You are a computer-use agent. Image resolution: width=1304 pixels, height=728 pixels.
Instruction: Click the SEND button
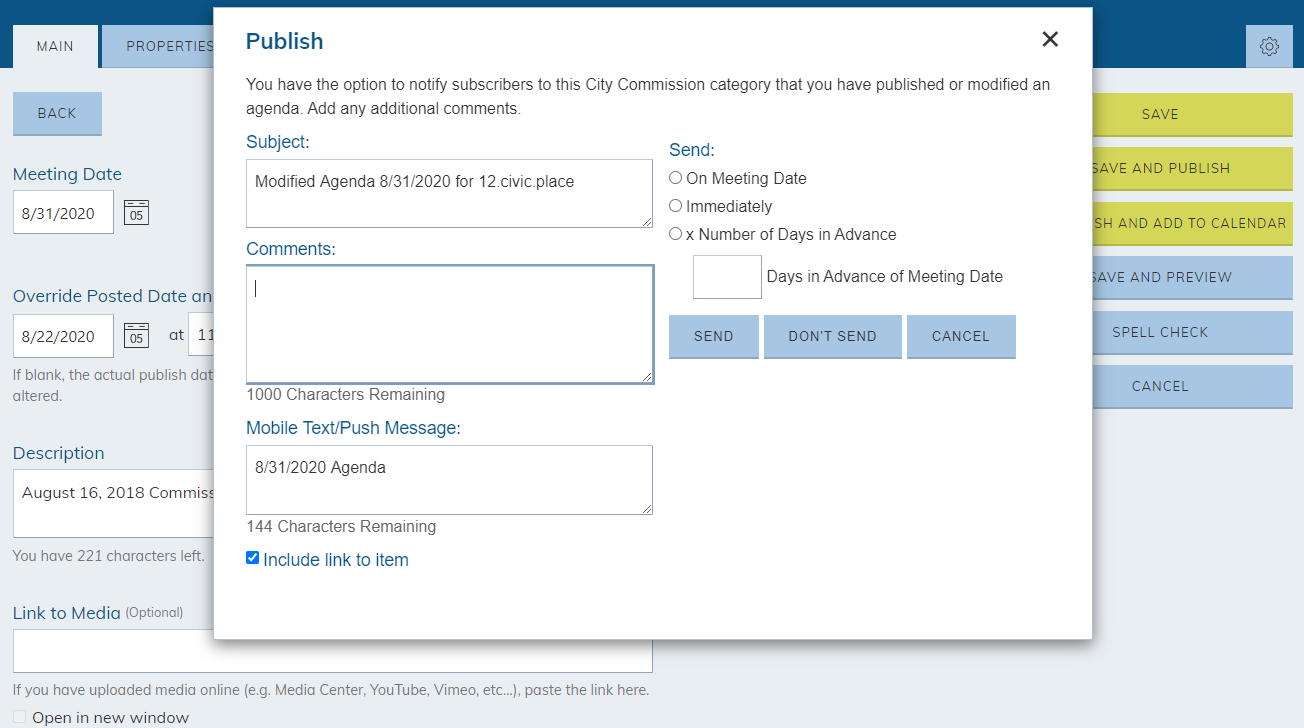pyautogui.click(x=713, y=336)
